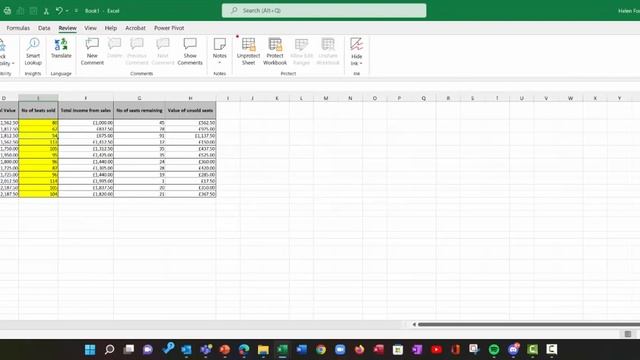
Task: Add a New Comment
Action: [x=92, y=51]
